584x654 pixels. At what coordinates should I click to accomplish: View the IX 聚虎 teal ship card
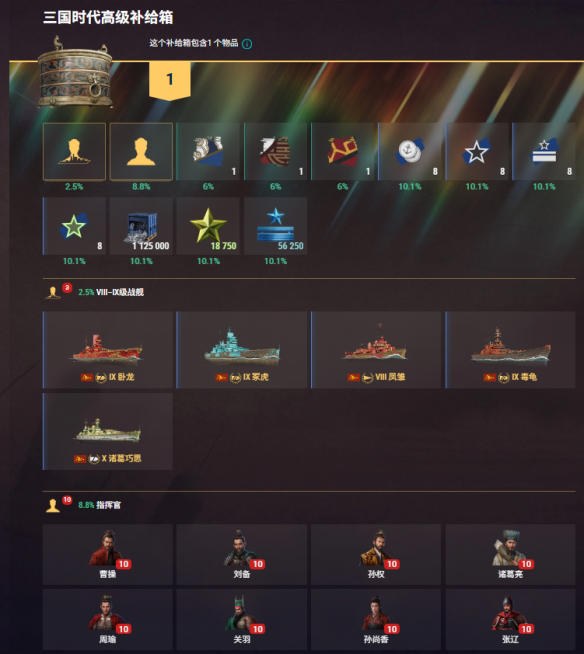[242, 350]
